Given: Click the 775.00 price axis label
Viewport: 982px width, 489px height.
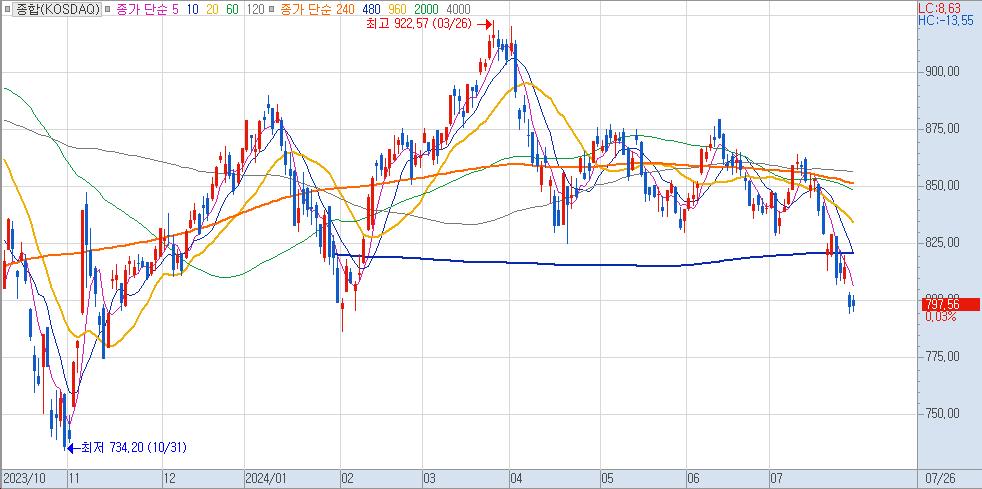Looking at the screenshot, I should 942,356.
